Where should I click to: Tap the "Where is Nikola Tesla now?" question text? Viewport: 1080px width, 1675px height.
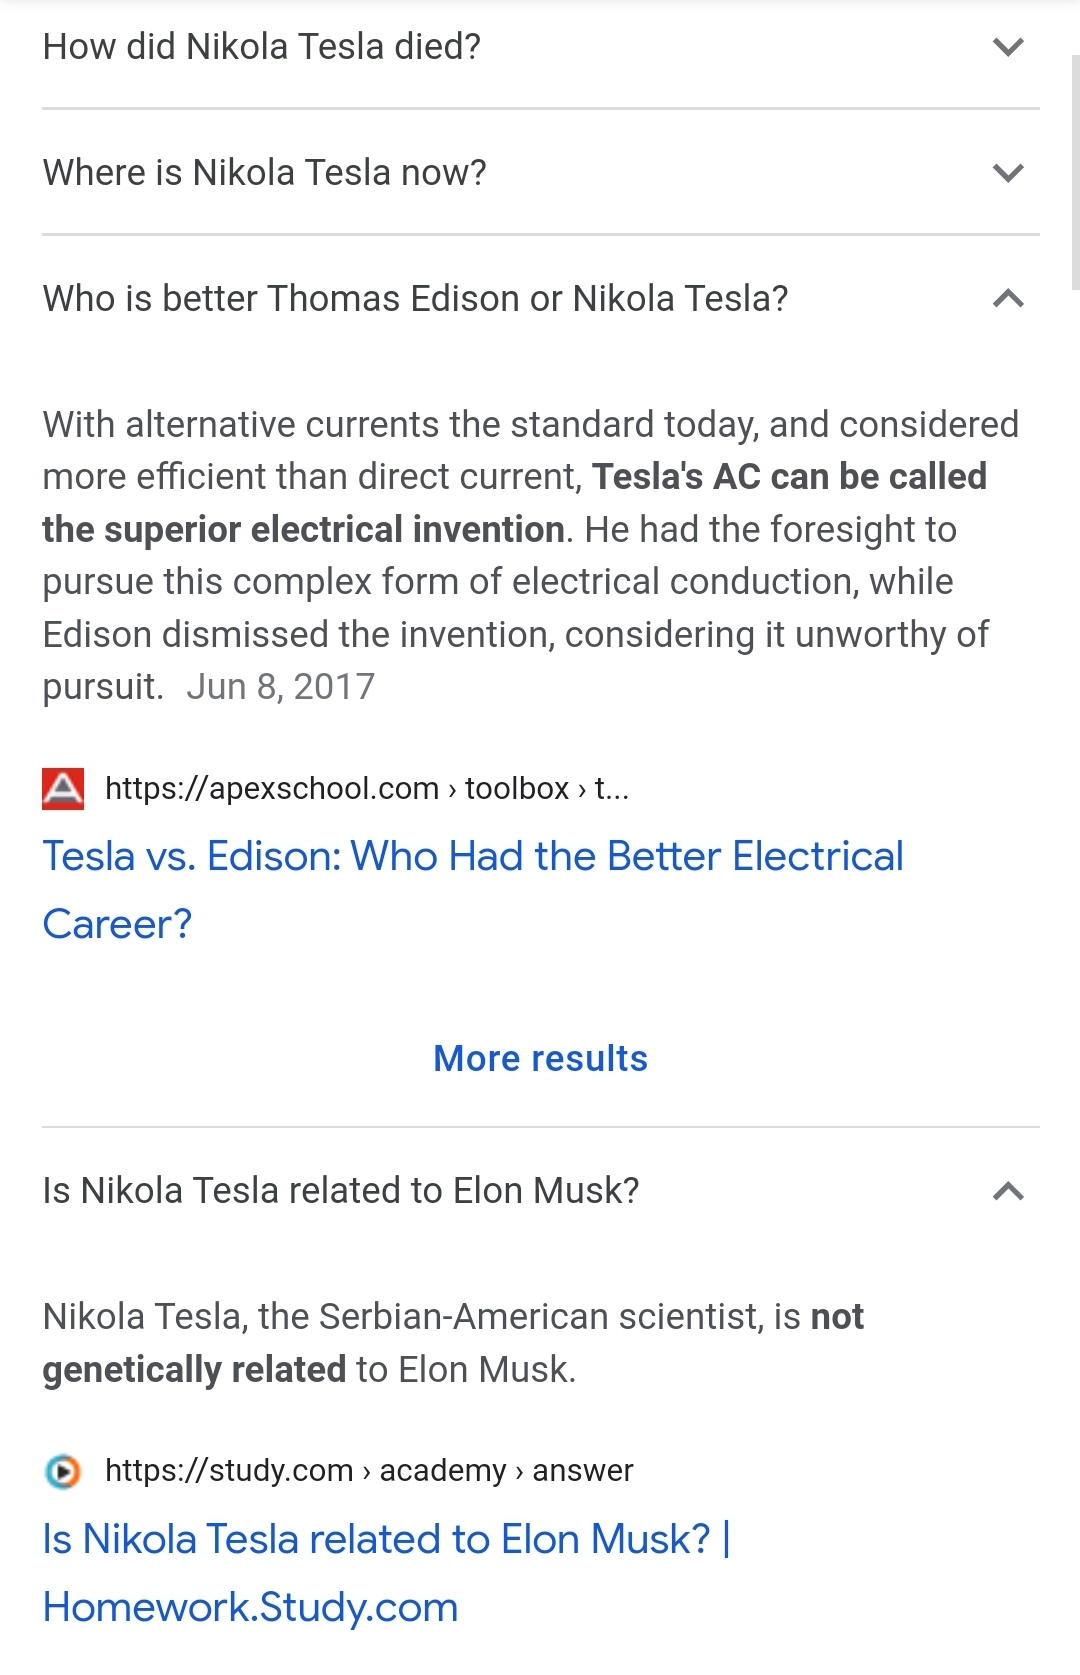point(265,173)
